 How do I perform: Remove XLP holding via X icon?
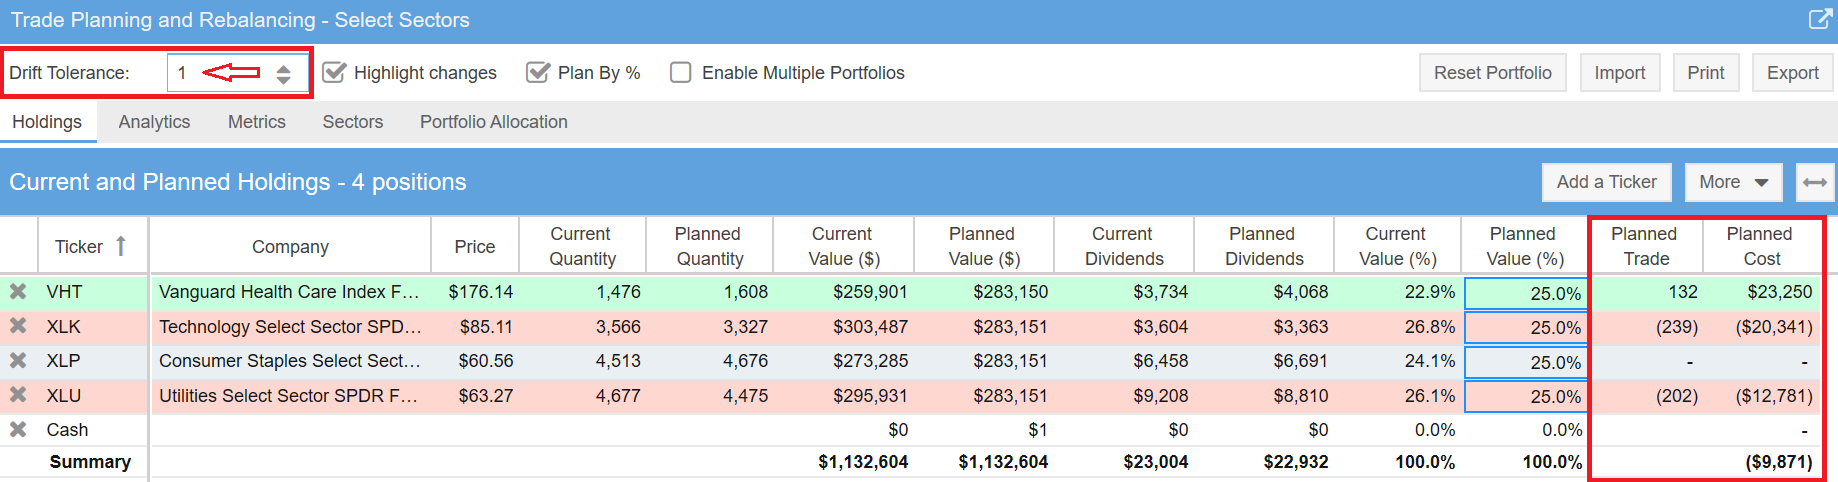pyautogui.click(x=18, y=361)
